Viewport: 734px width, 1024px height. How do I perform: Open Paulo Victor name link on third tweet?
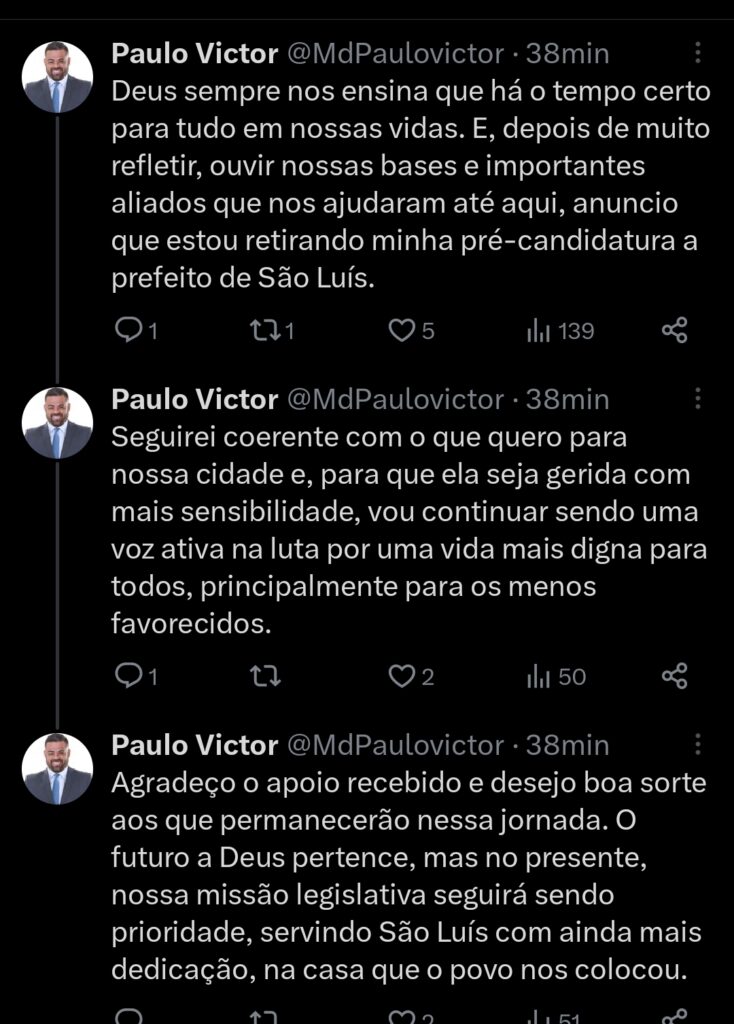coord(194,745)
